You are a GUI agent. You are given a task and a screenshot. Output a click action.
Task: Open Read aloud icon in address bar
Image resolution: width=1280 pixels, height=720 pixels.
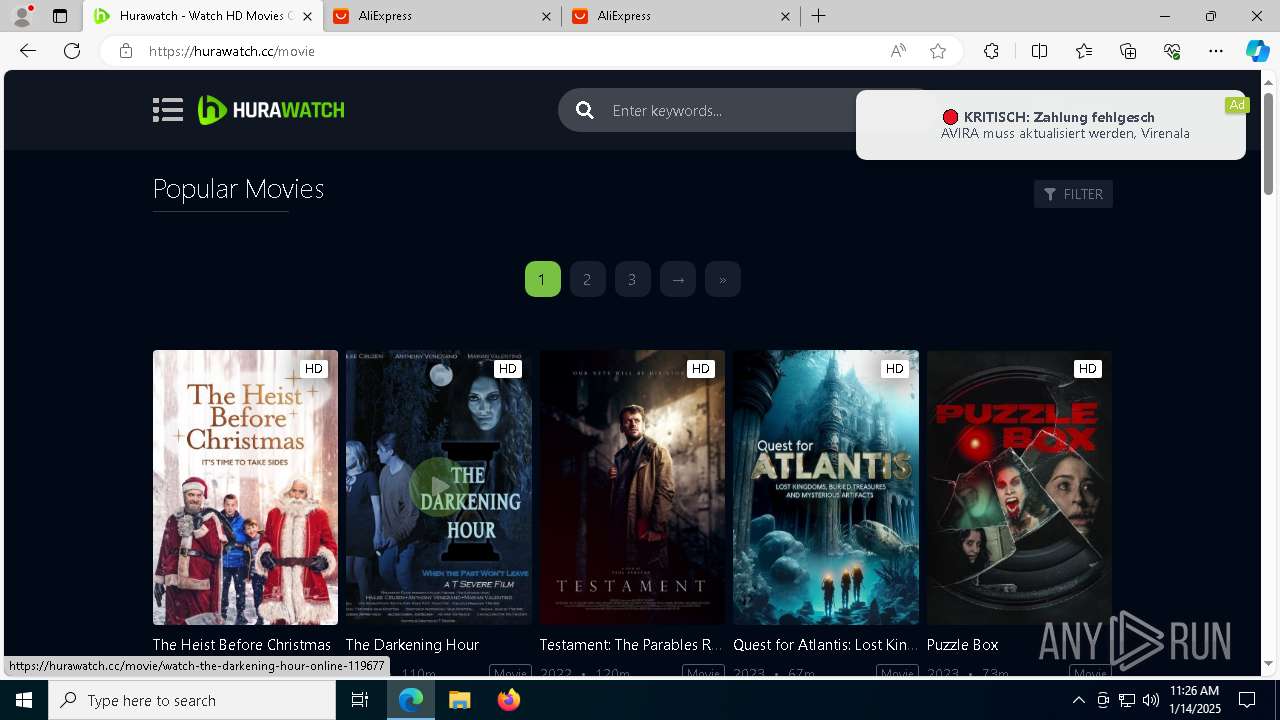[x=898, y=51]
